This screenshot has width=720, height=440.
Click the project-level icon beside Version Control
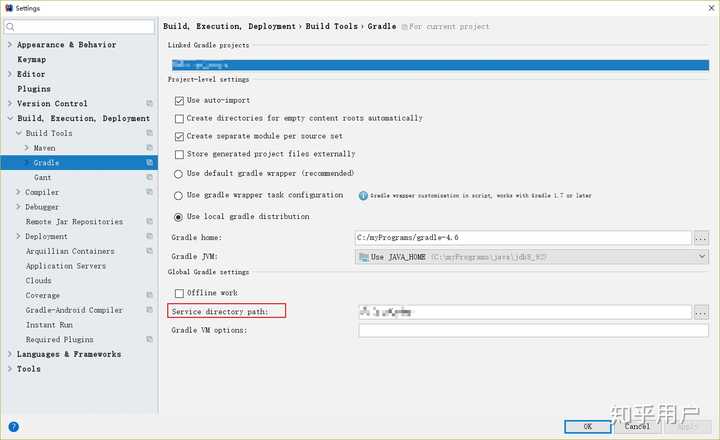149,103
